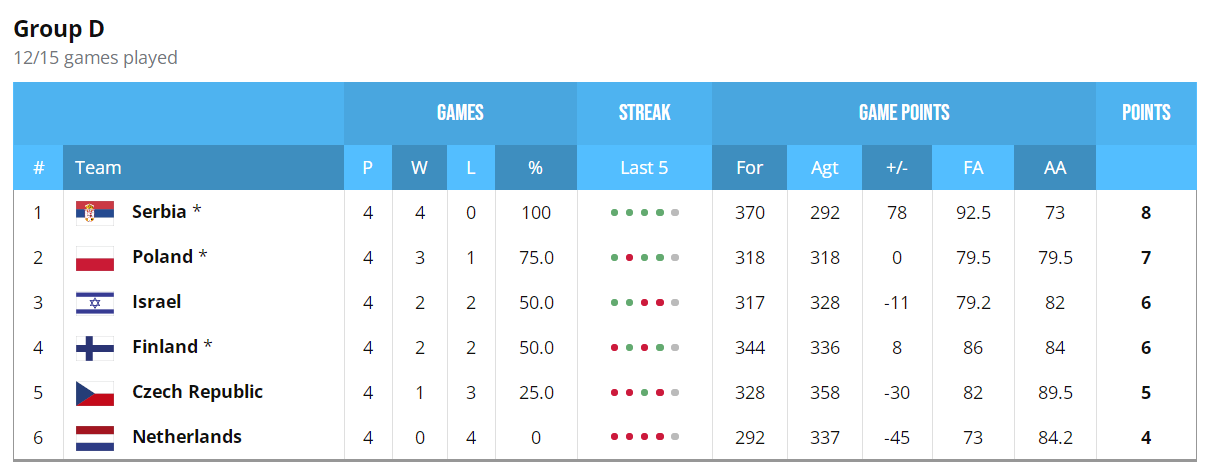Click Netherlands' Last 5 streak dots
The height and width of the screenshot is (470, 1211).
click(644, 438)
